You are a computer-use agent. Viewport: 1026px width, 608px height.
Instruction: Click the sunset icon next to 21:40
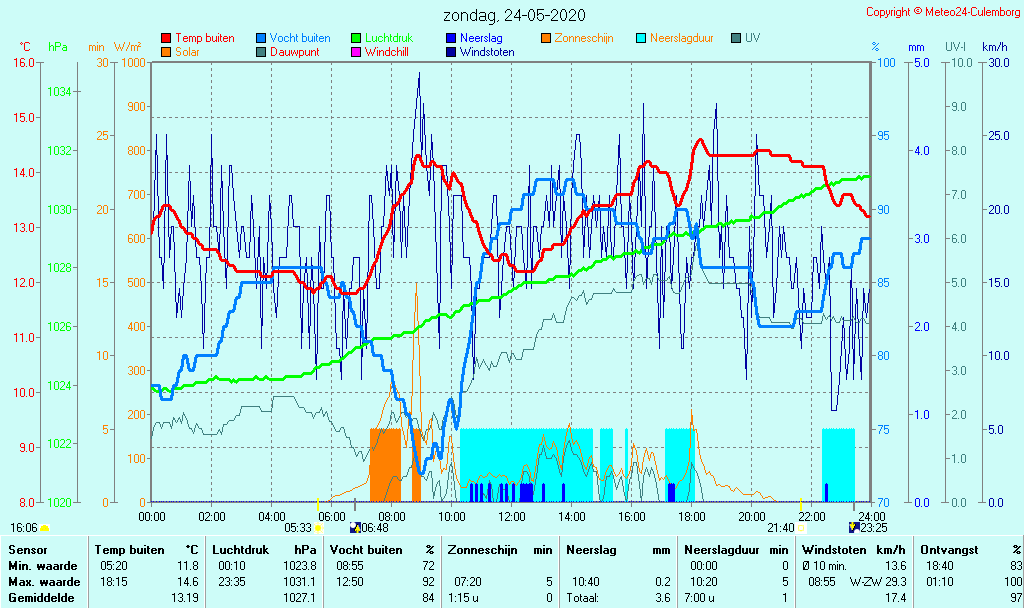click(801, 528)
